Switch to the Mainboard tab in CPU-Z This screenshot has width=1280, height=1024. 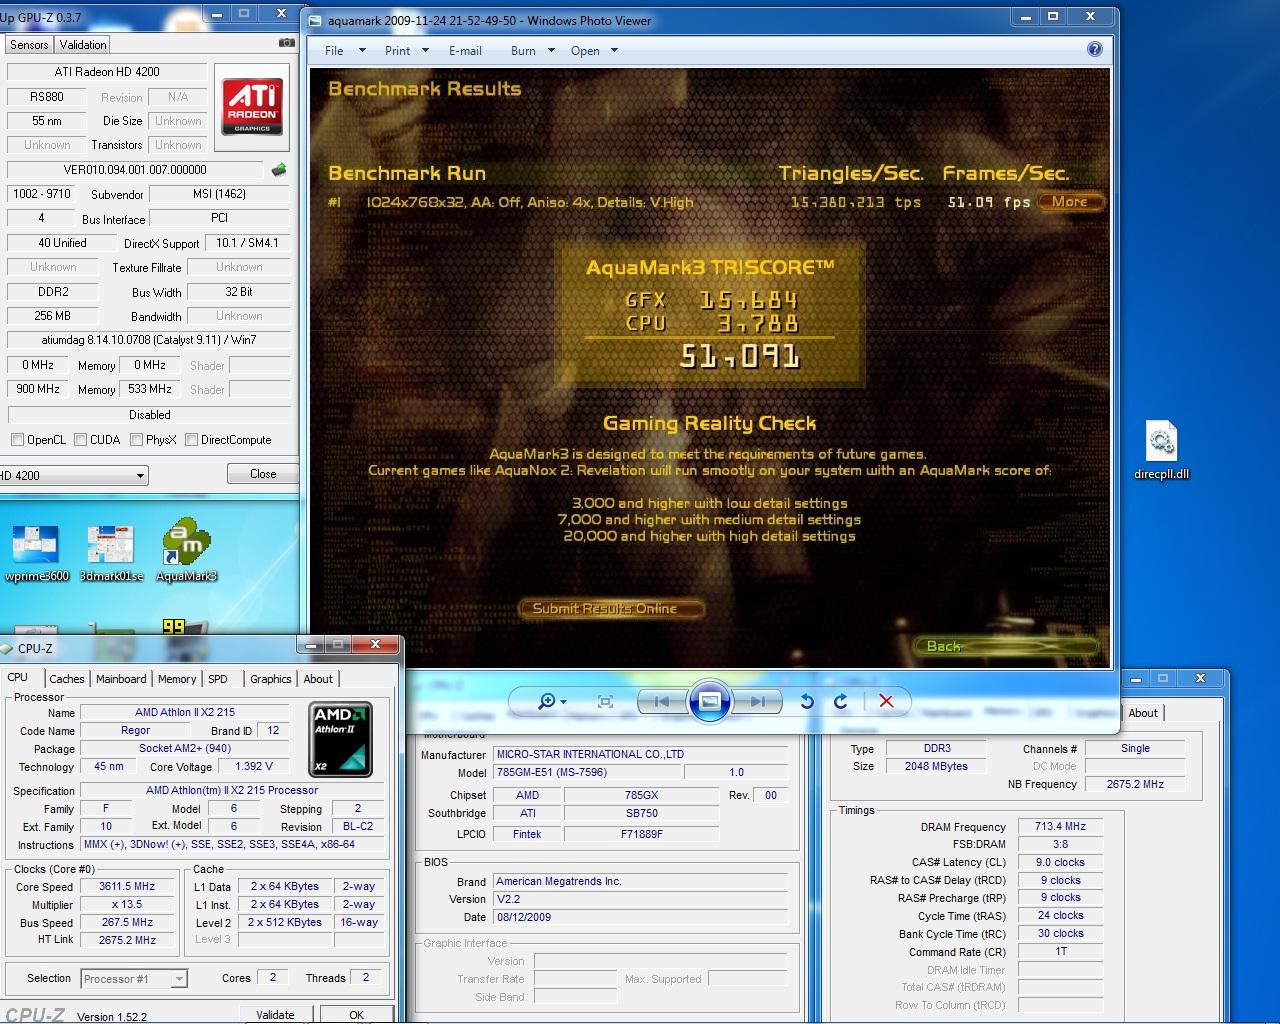tap(121, 679)
